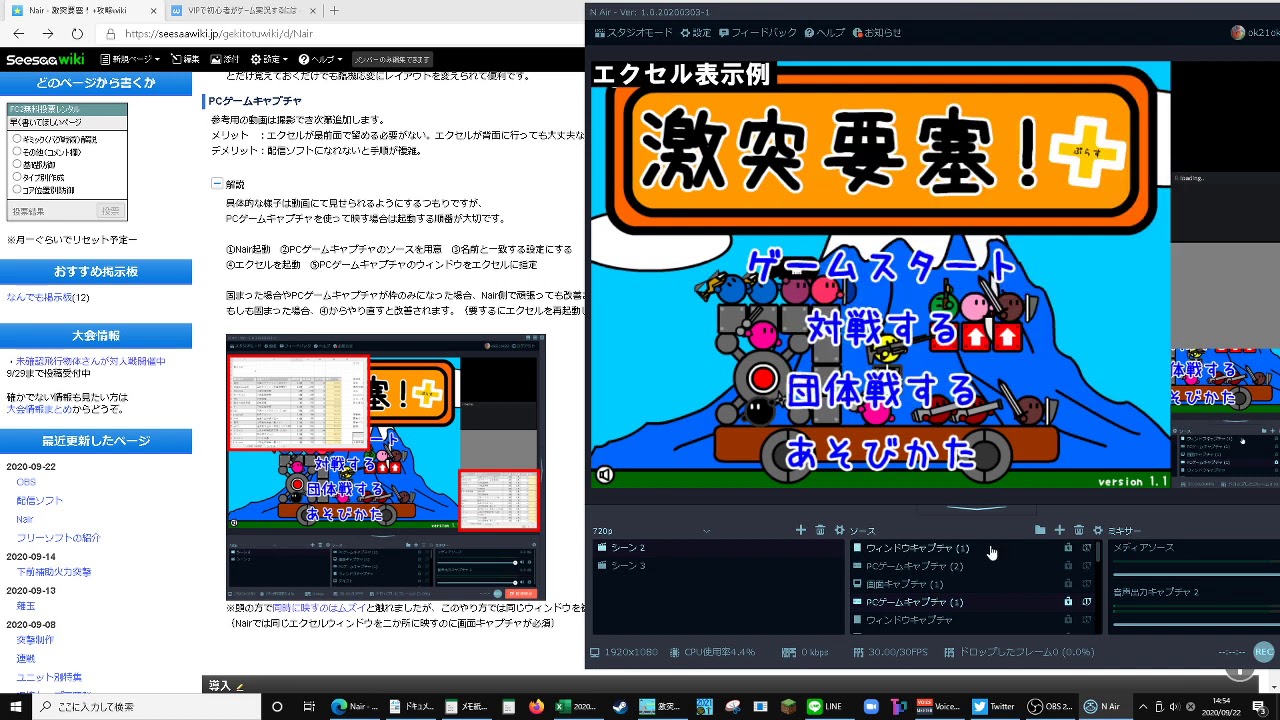
Task: Open お知らせ in N Air top bar
Action: pos(877,33)
